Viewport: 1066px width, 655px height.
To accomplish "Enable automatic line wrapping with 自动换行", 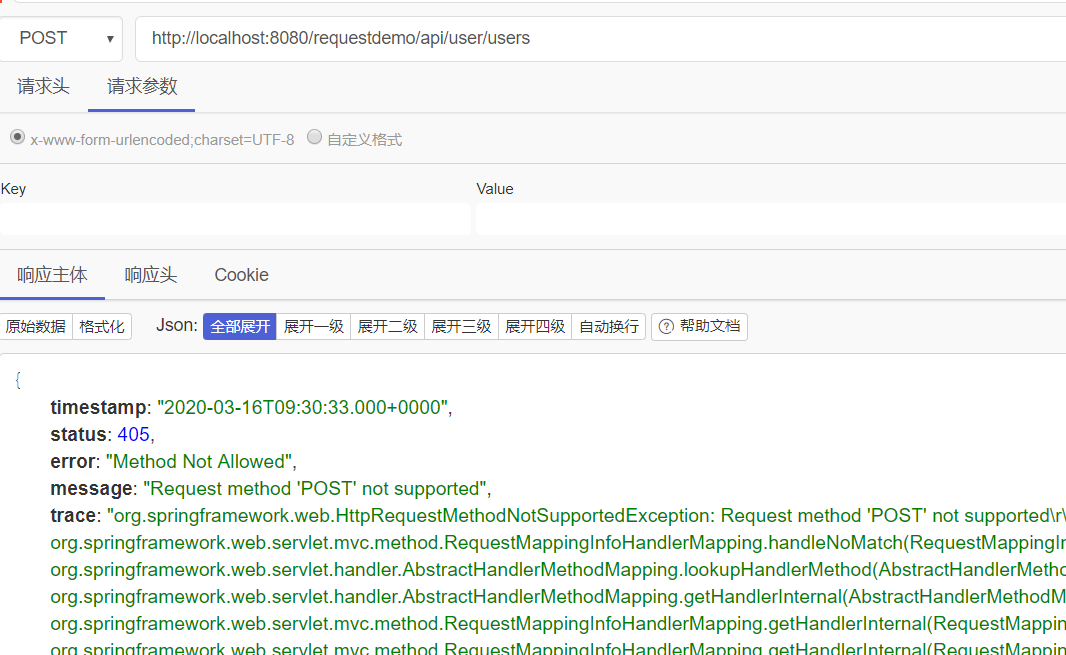I will pos(608,326).
